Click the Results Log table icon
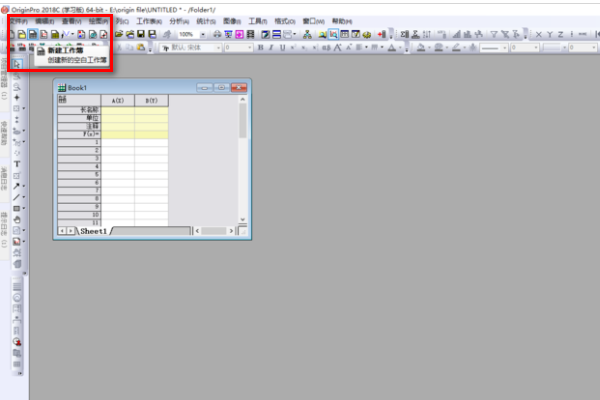Image resolution: width=600 pixels, height=400 pixels. 344,34
